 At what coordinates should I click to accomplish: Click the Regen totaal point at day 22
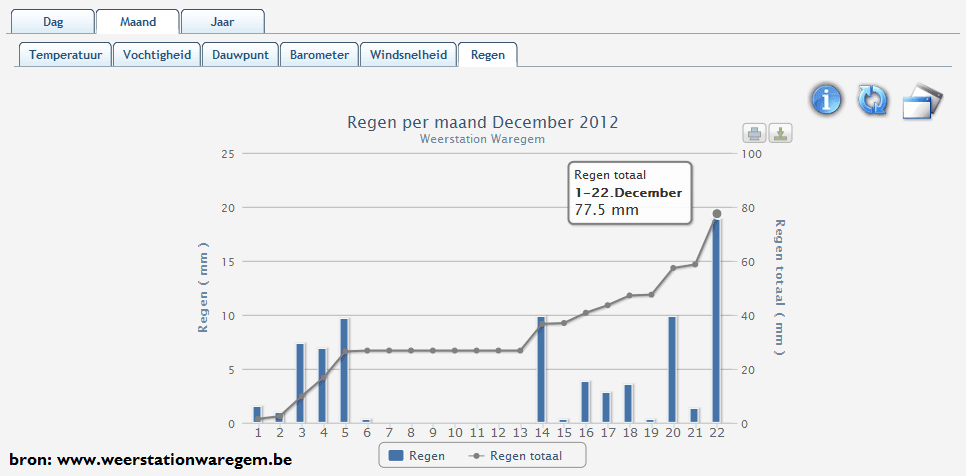(x=716, y=214)
